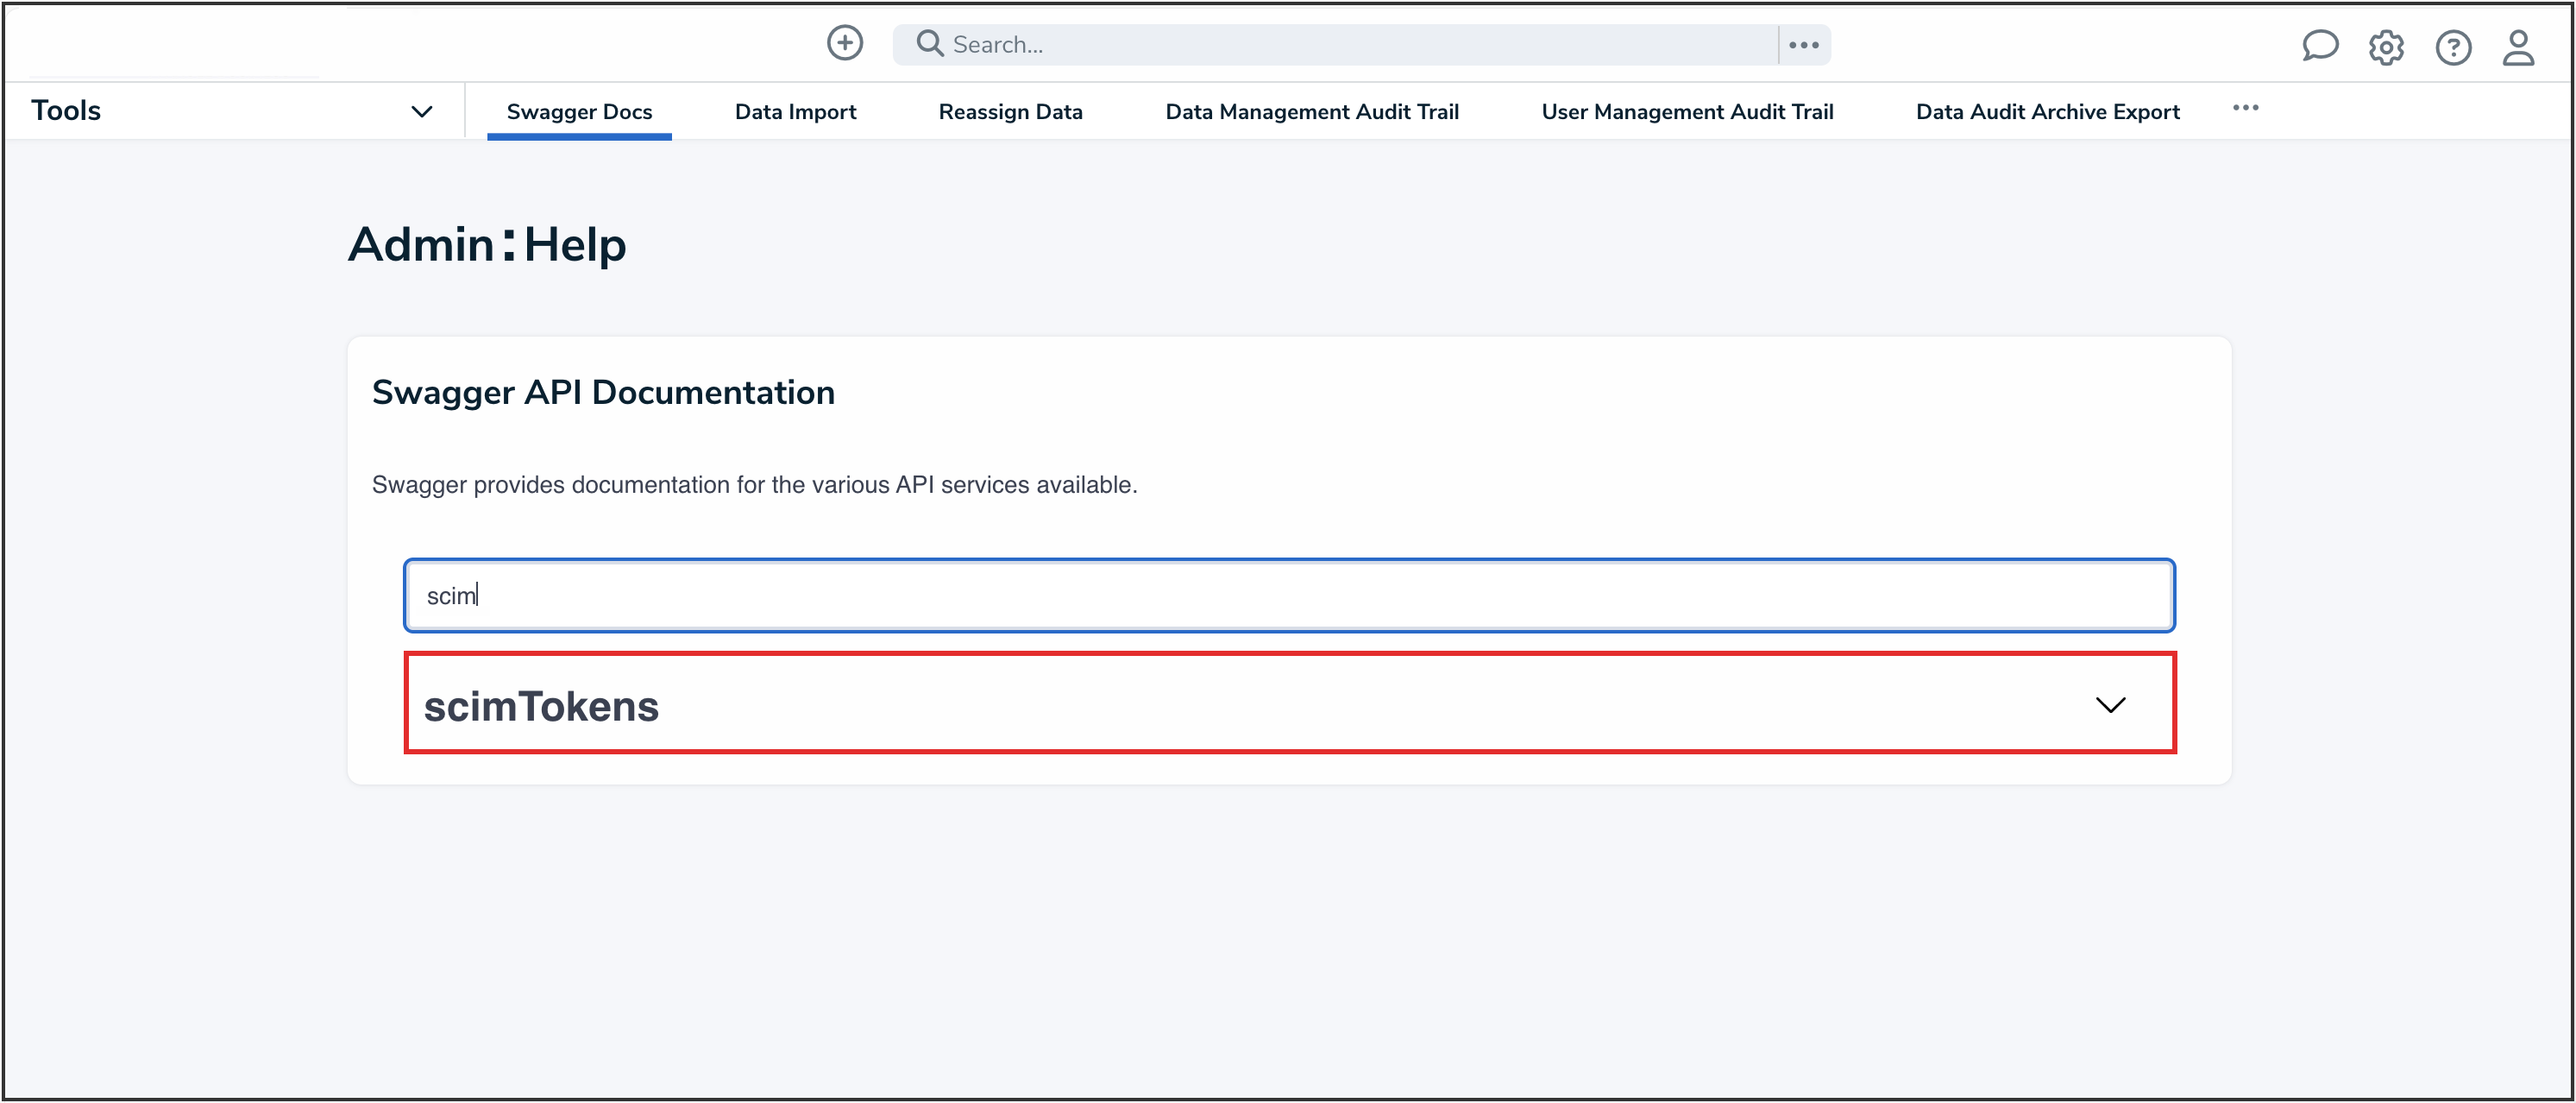Click into the scim search field
This screenshot has height=1103, width=2576.
tap(1288, 594)
